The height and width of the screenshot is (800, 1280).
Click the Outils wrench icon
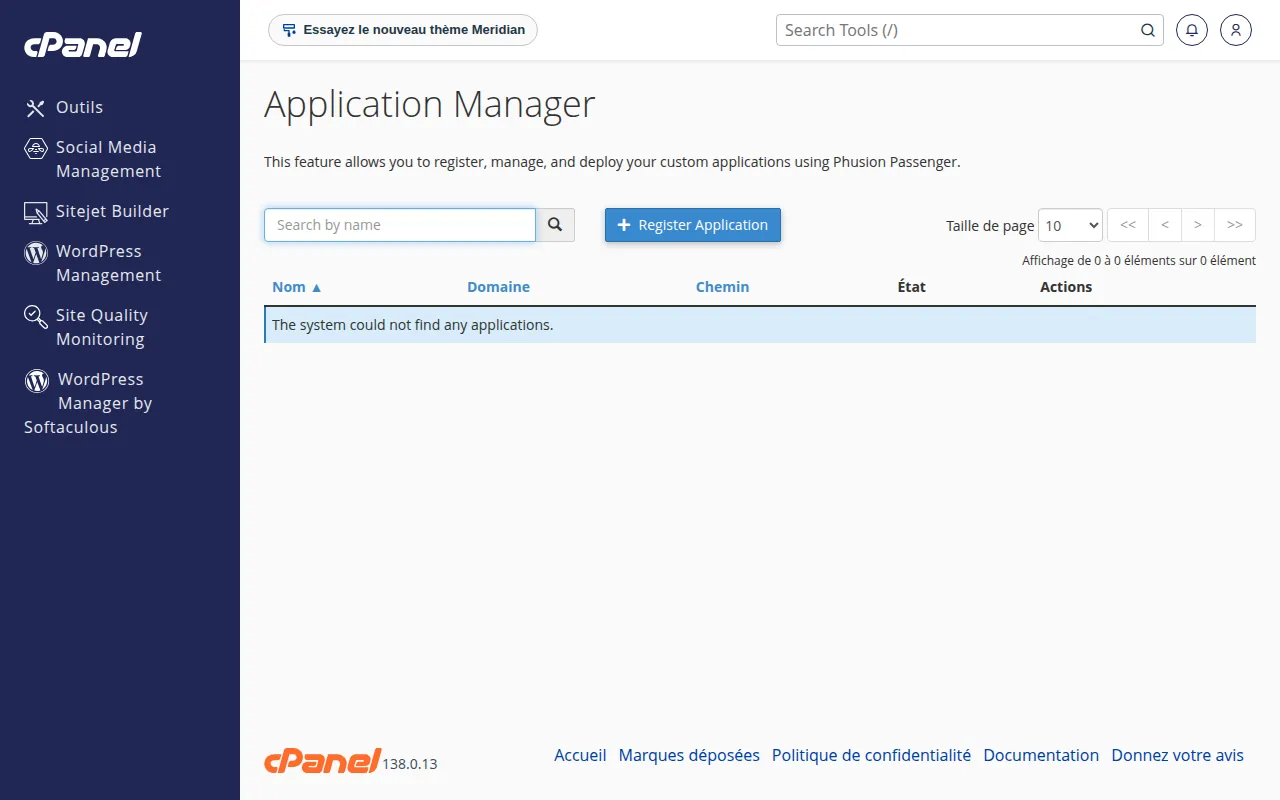36,108
